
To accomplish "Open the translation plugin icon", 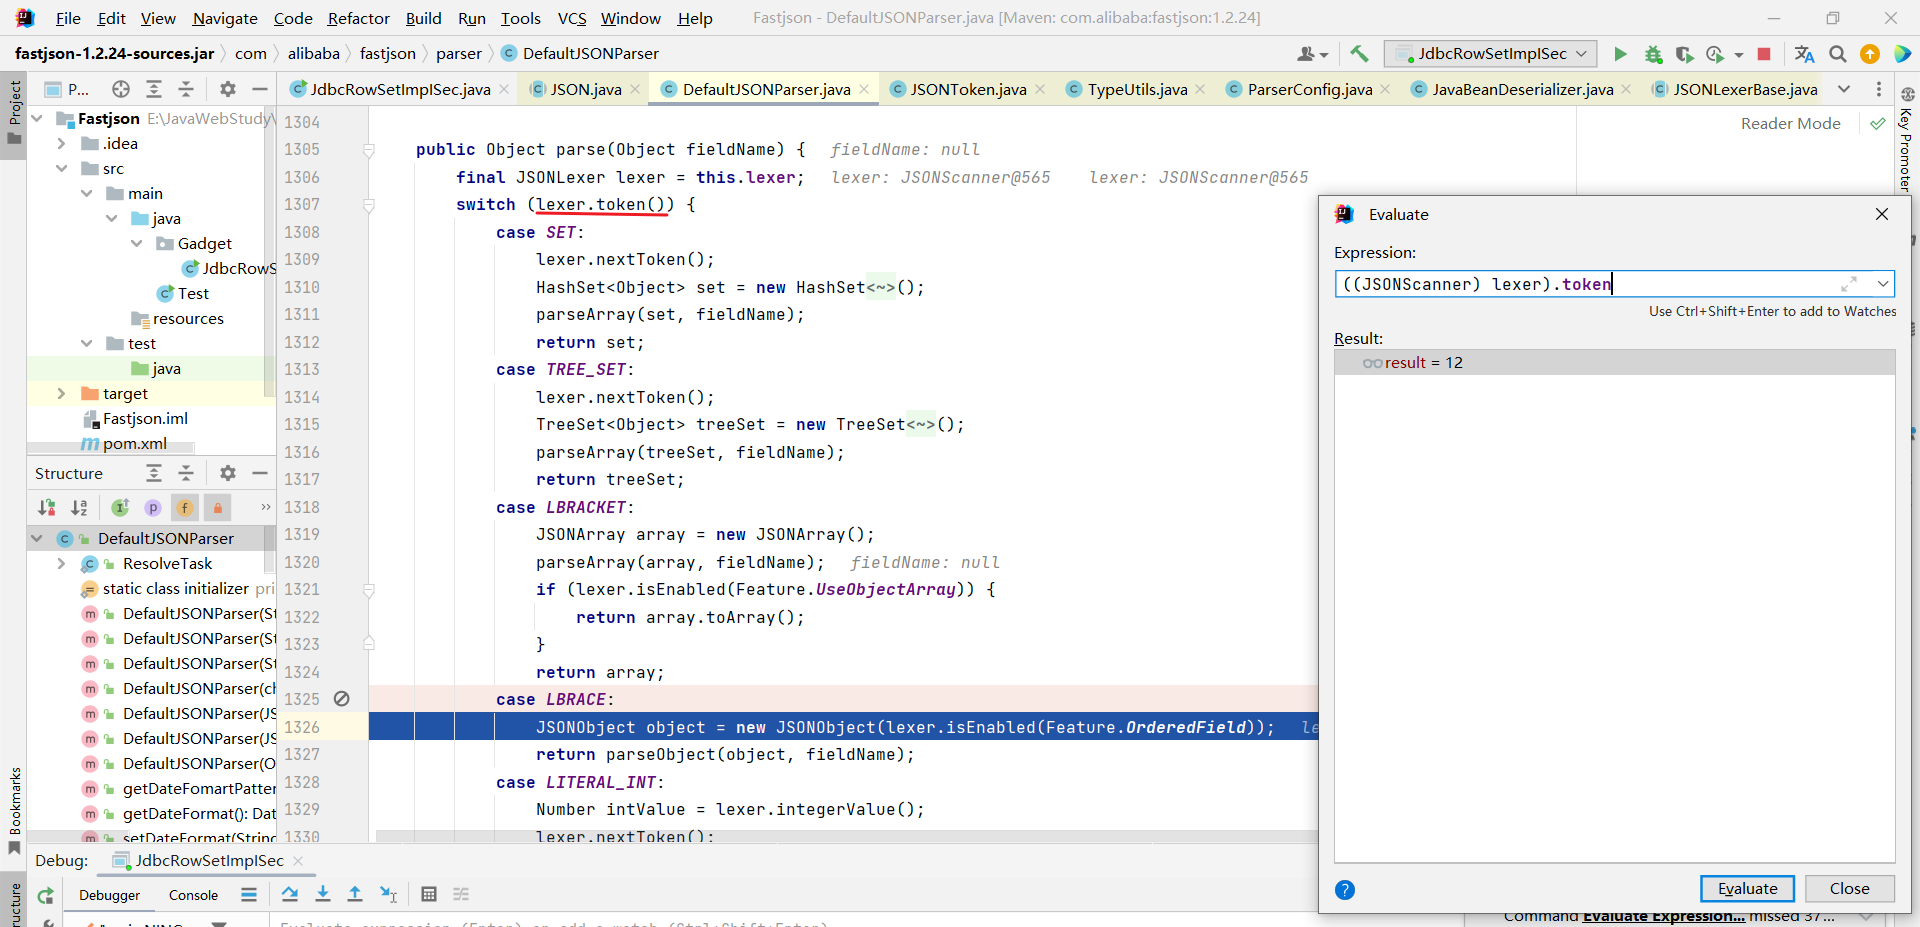I will [x=1804, y=54].
